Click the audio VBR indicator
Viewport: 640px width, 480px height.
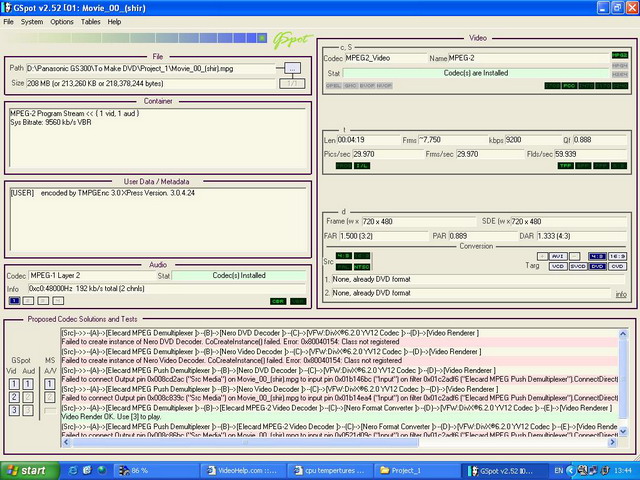pos(298,301)
